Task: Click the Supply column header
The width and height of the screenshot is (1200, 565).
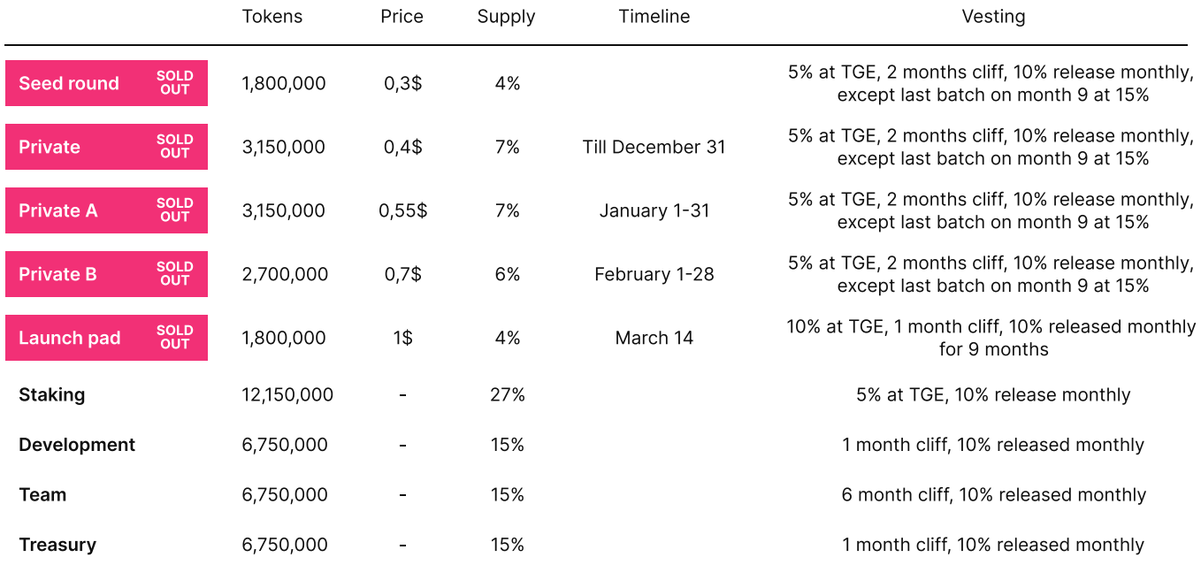Action: (x=506, y=17)
